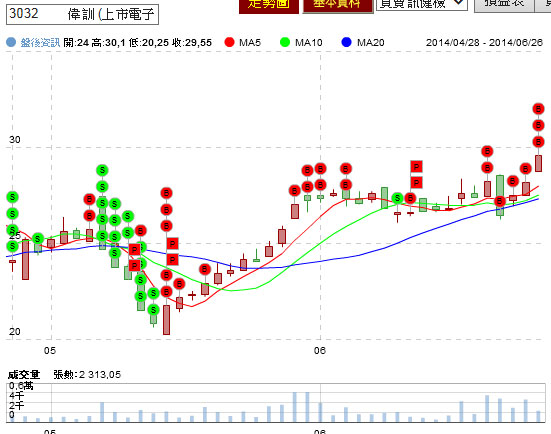The width and height of the screenshot is (551, 434).
Task: Click the 損益表 button
Action: [504, 6]
